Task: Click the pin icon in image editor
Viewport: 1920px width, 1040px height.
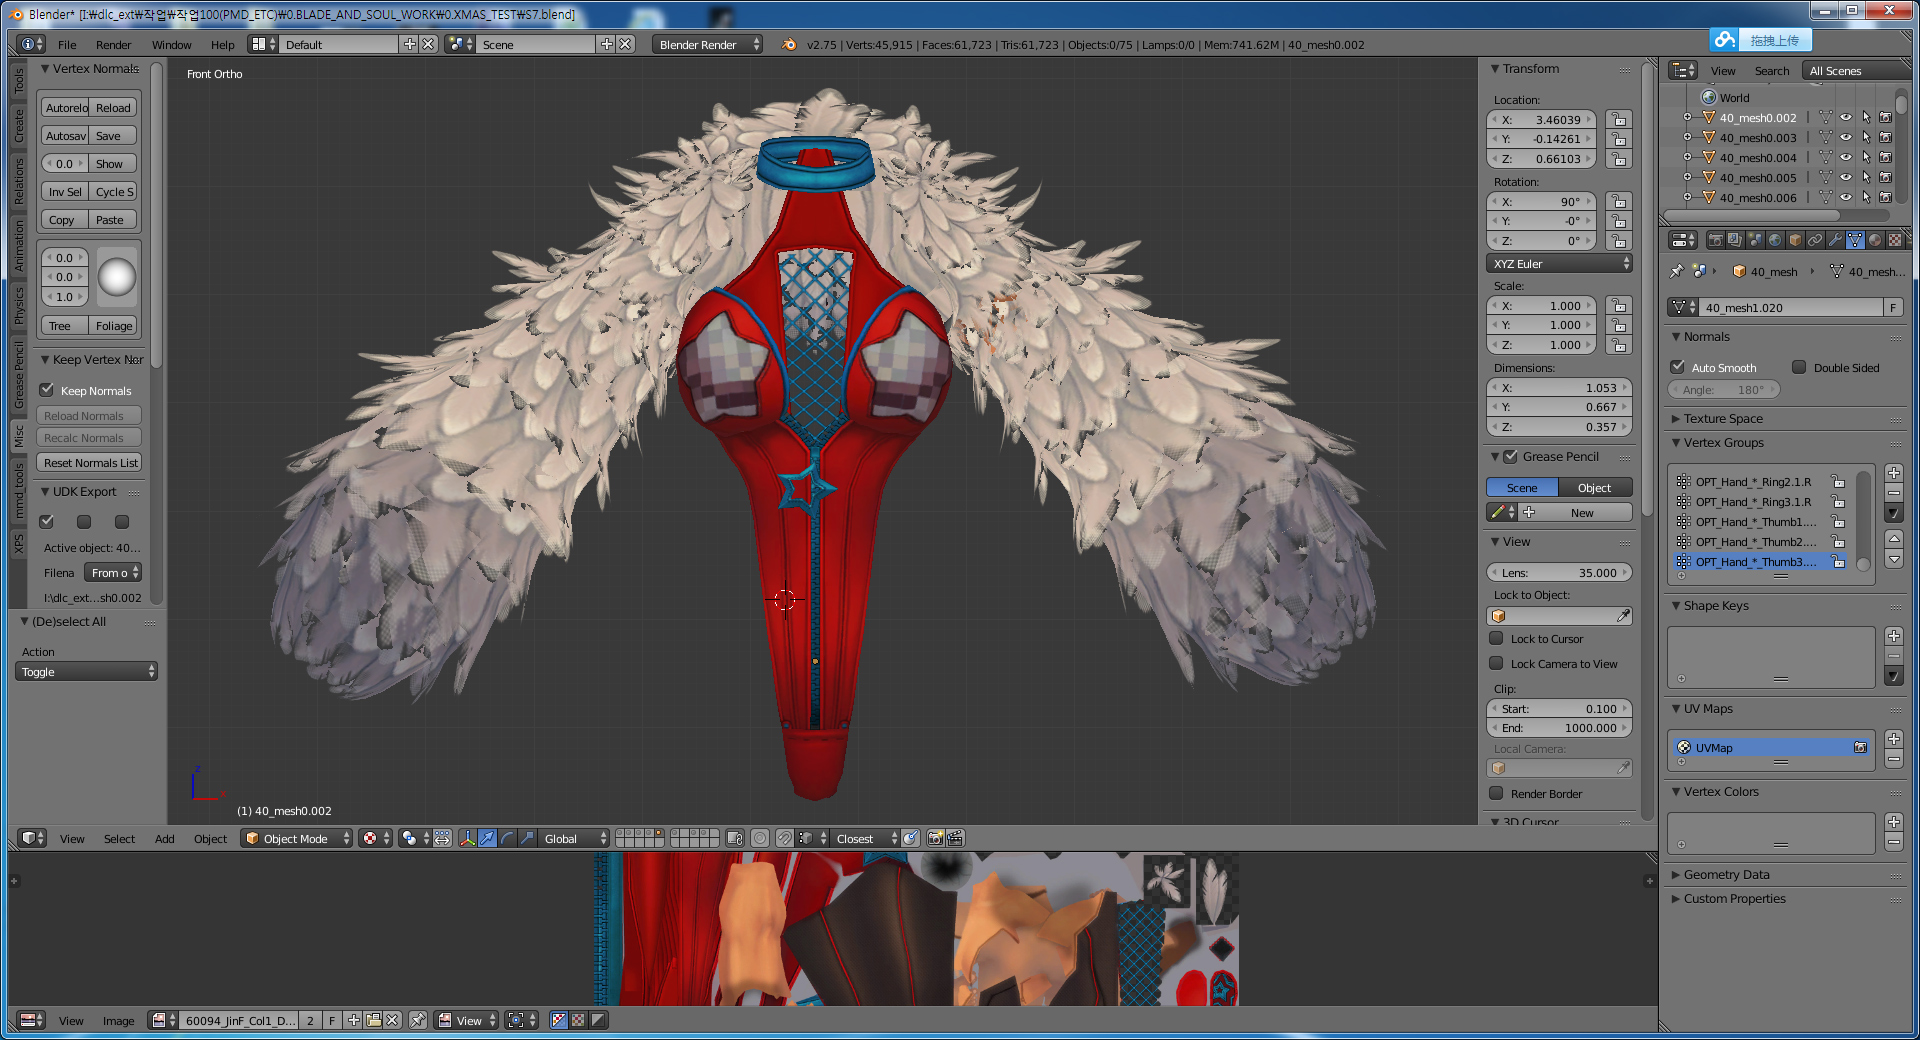Action: pyautogui.click(x=418, y=1020)
